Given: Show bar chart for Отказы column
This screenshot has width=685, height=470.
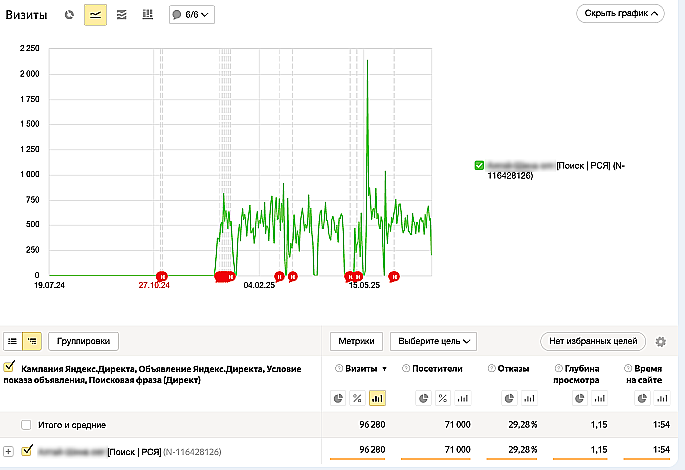Looking at the screenshot, I should click(529, 398).
